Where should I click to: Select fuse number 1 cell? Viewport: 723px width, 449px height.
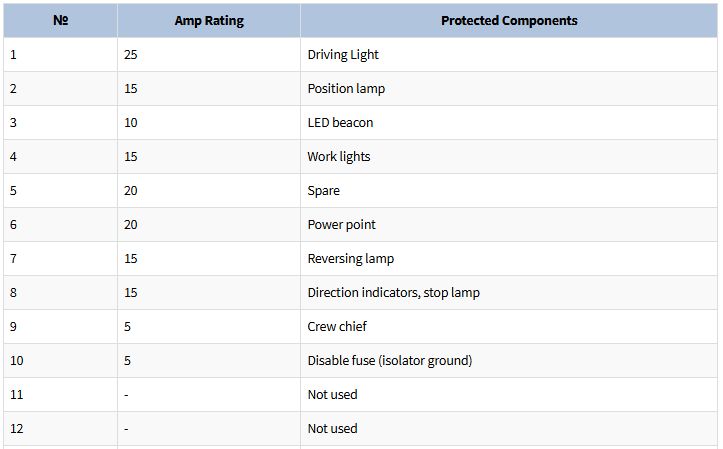coord(14,55)
